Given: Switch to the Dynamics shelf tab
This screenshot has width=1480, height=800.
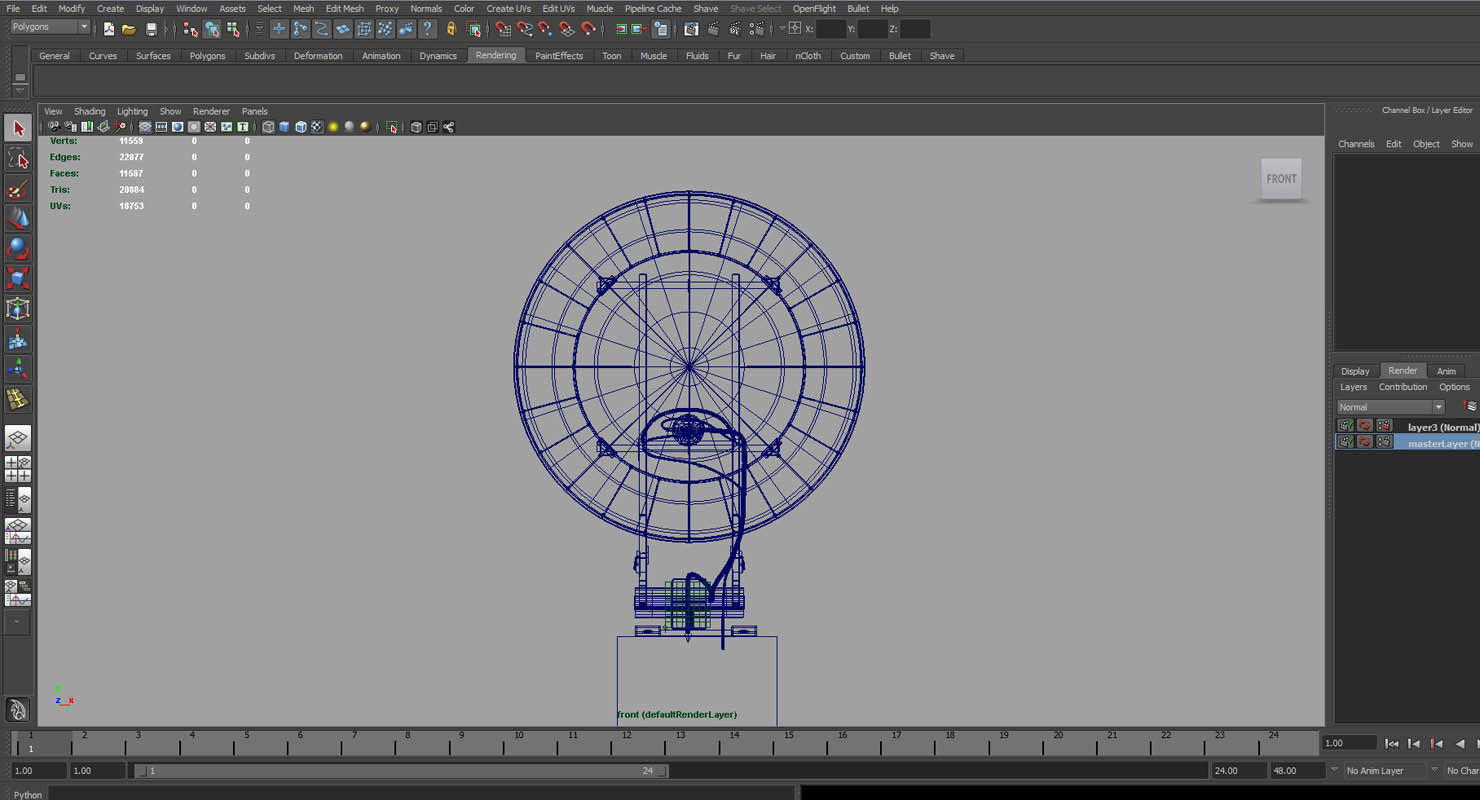Looking at the screenshot, I should pyautogui.click(x=438, y=56).
